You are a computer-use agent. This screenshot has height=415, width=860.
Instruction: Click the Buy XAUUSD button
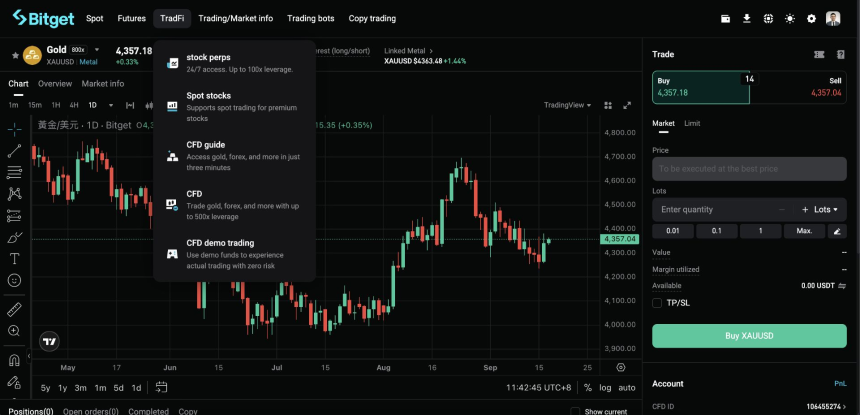pyautogui.click(x=749, y=336)
